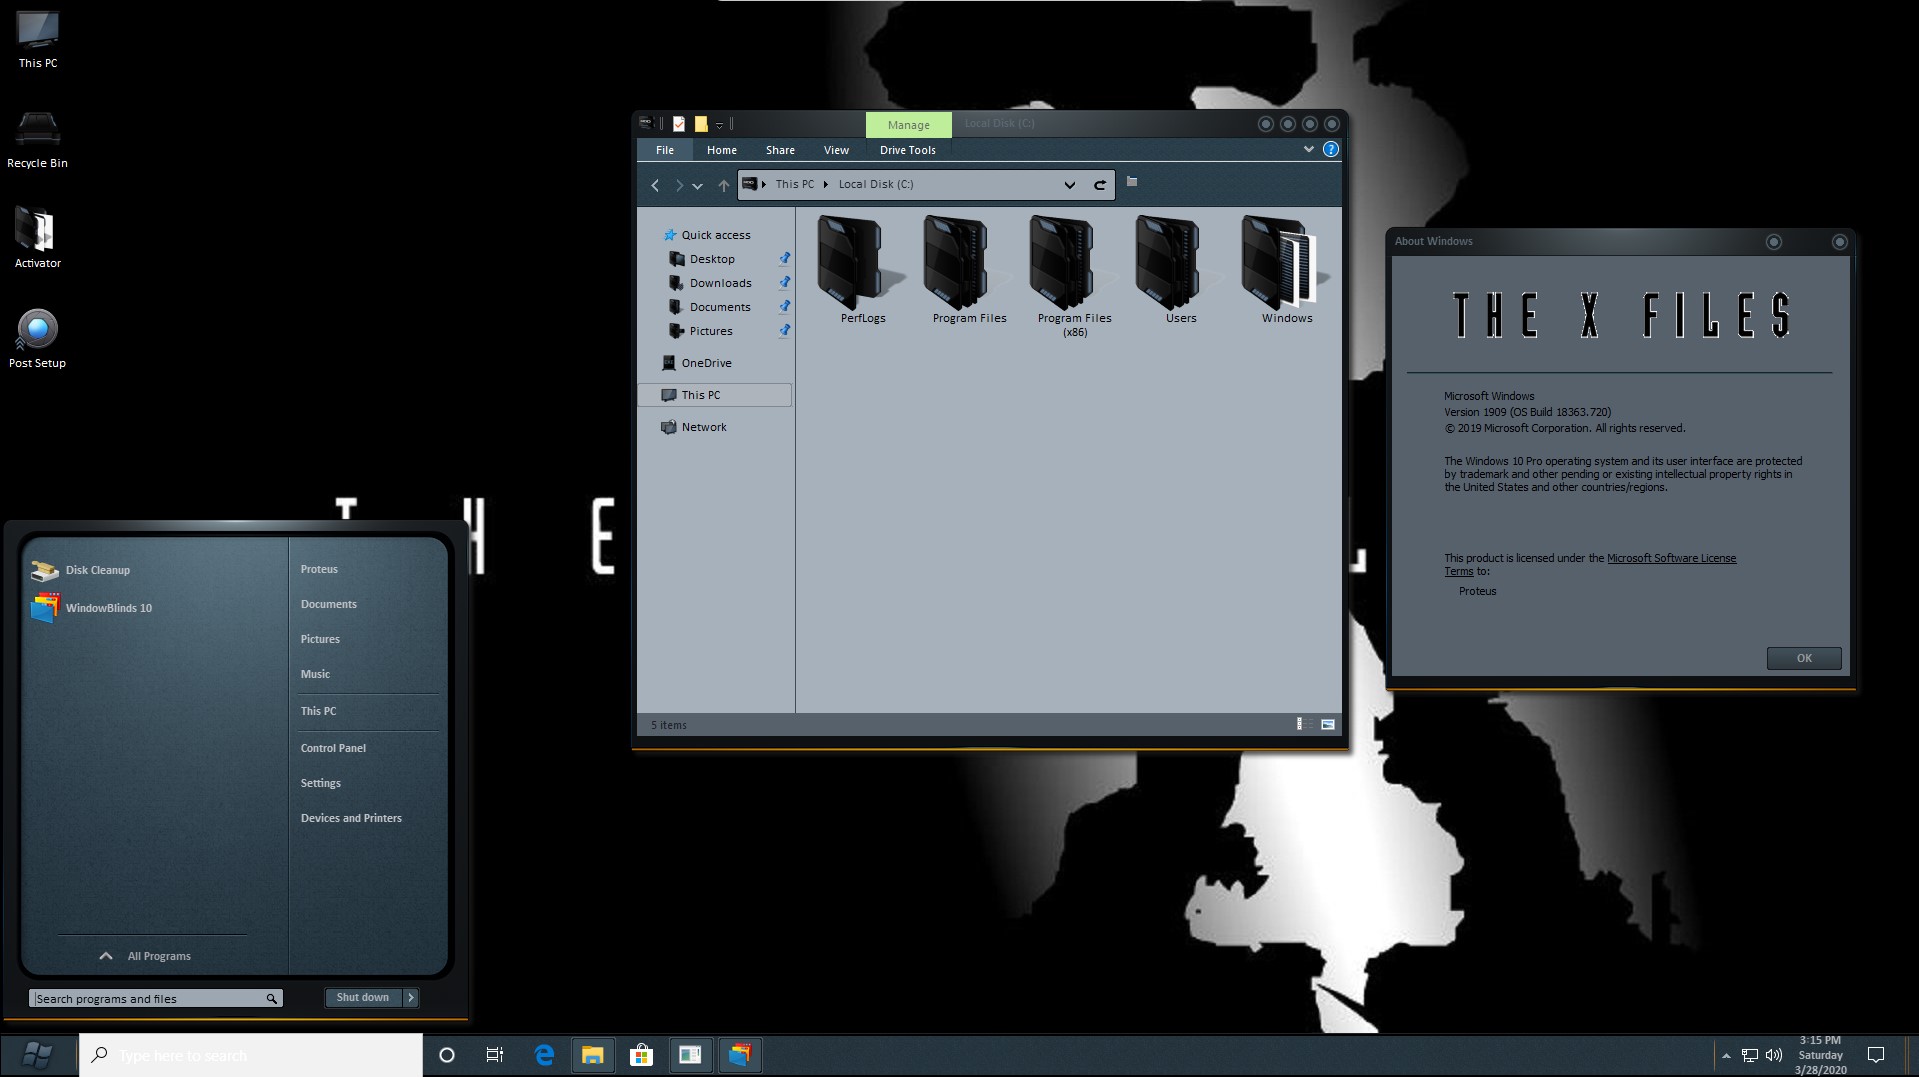The height and width of the screenshot is (1077, 1919).
Task: Open Explorer help icon
Action: 1330,149
